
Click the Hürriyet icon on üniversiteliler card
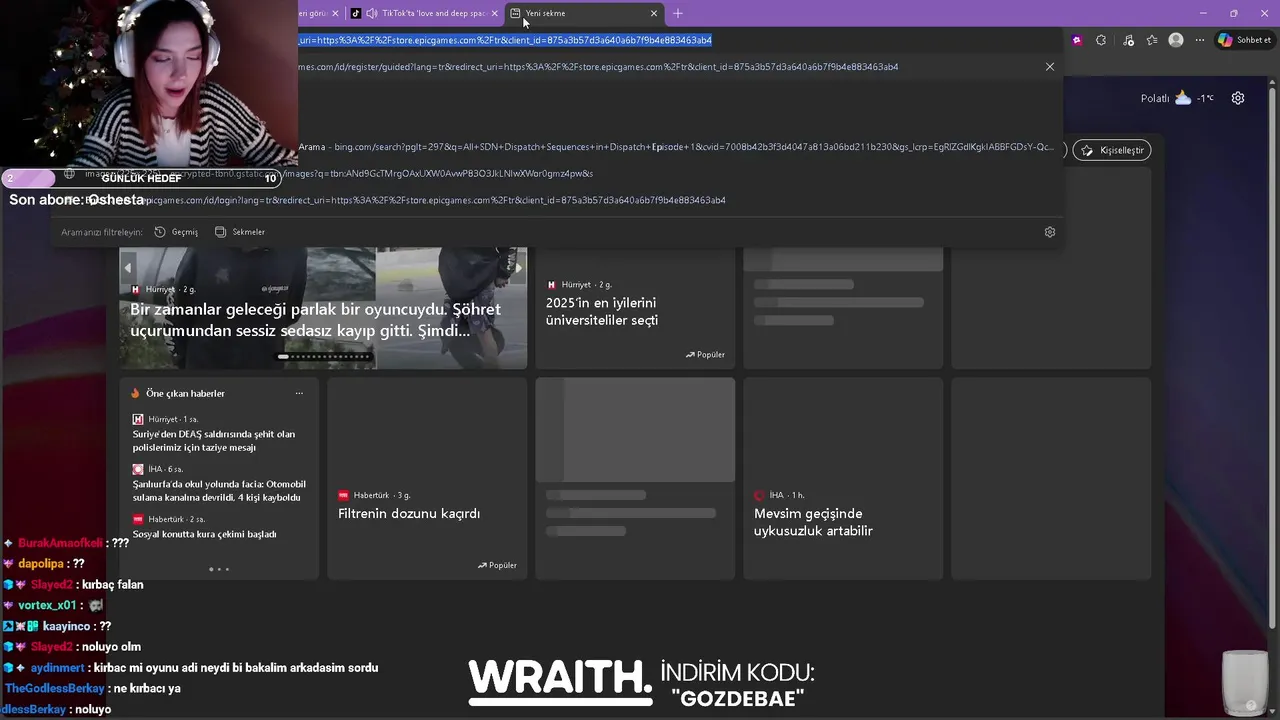coord(551,285)
